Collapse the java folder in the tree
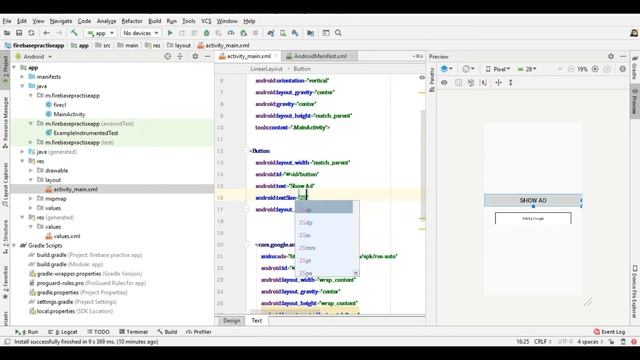Screen dimensions: 640x360 [22, 86]
